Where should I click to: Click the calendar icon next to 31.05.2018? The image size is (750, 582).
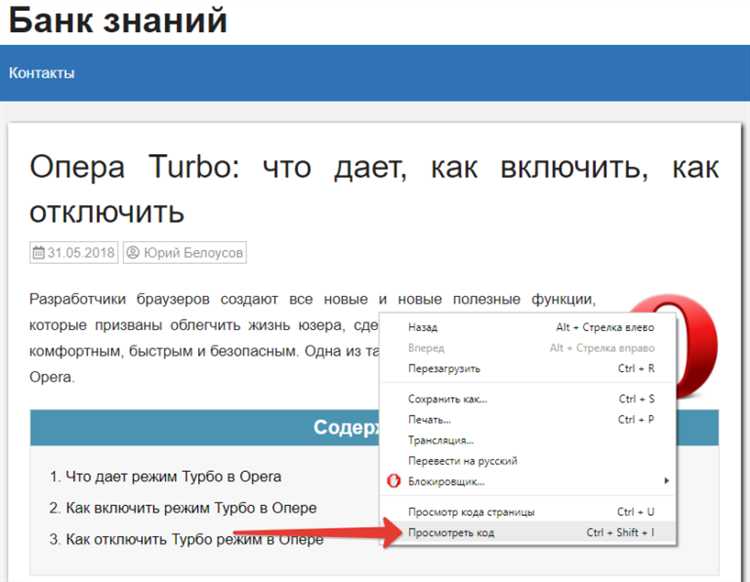38,252
